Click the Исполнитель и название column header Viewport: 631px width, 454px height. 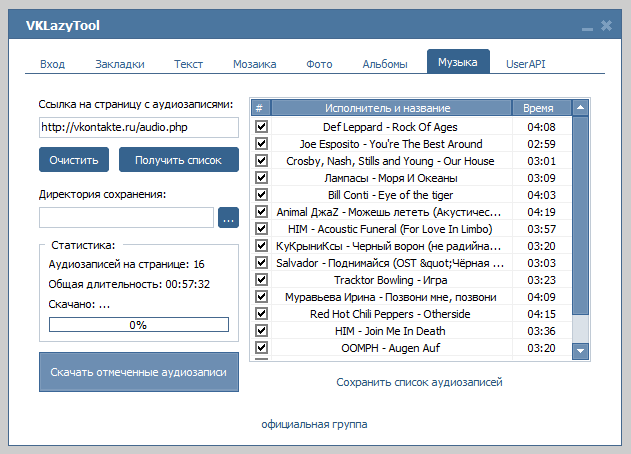tap(391, 107)
